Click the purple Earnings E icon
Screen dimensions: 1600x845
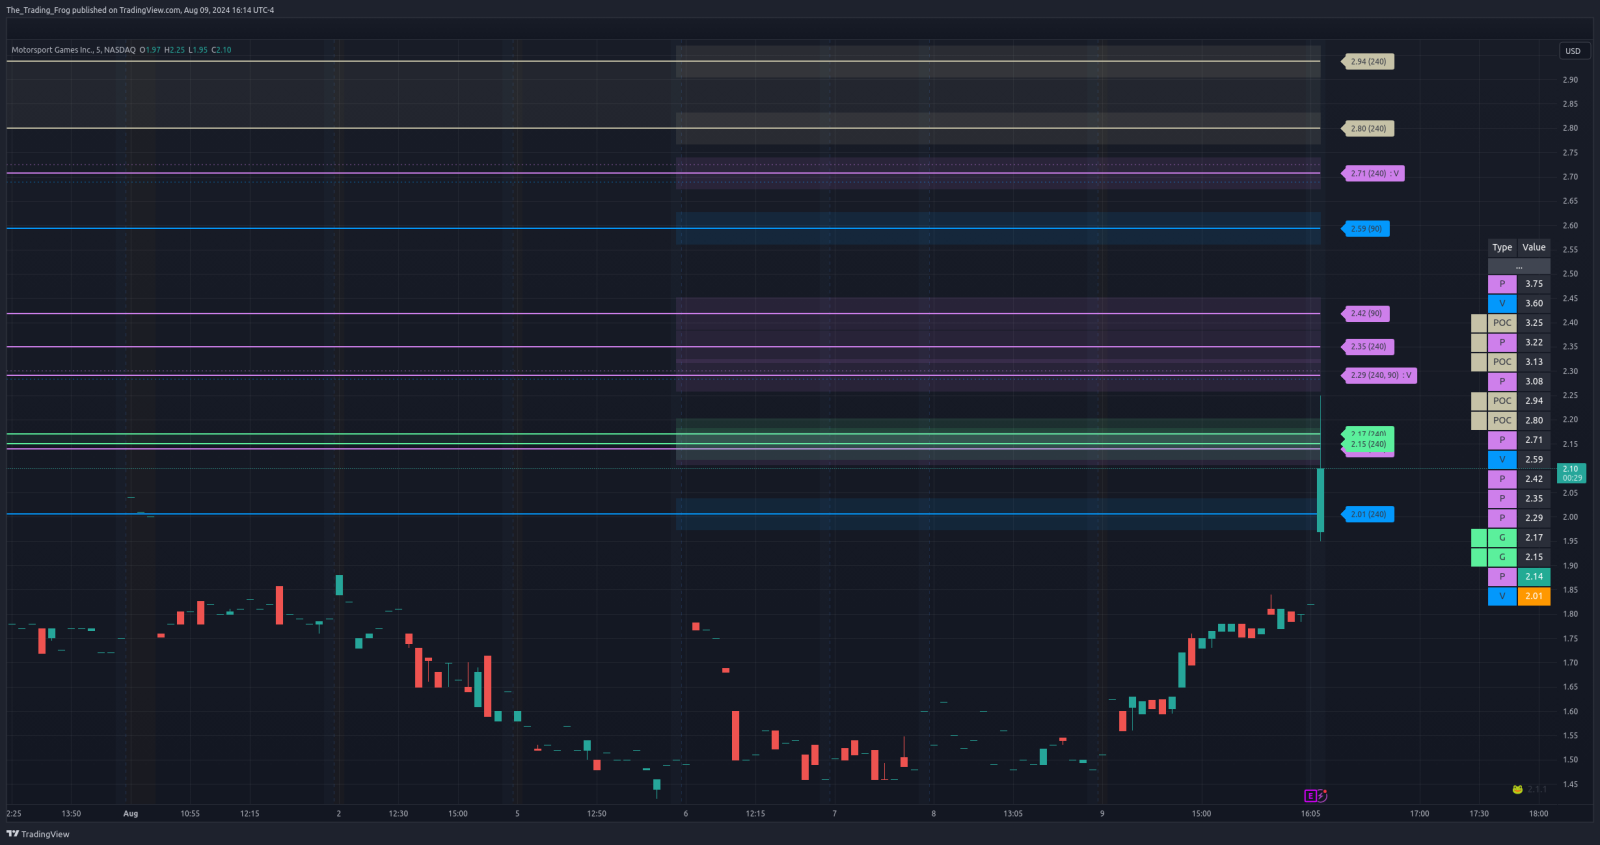(x=1310, y=796)
